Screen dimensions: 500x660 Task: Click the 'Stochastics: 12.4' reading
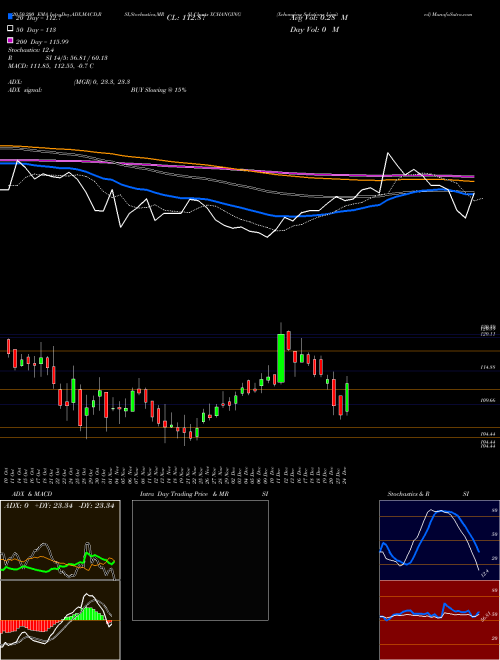pyautogui.click(x=30, y=50)
